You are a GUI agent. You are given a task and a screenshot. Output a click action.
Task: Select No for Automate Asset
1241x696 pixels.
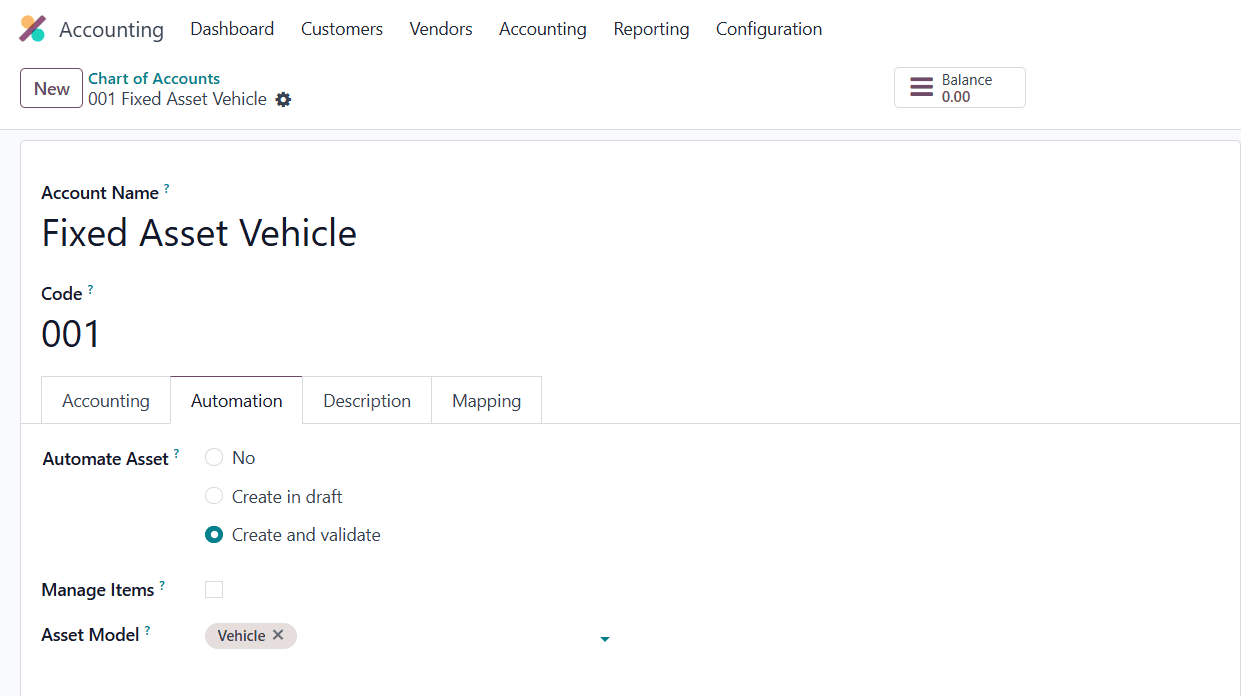click(x=213, y=457)
